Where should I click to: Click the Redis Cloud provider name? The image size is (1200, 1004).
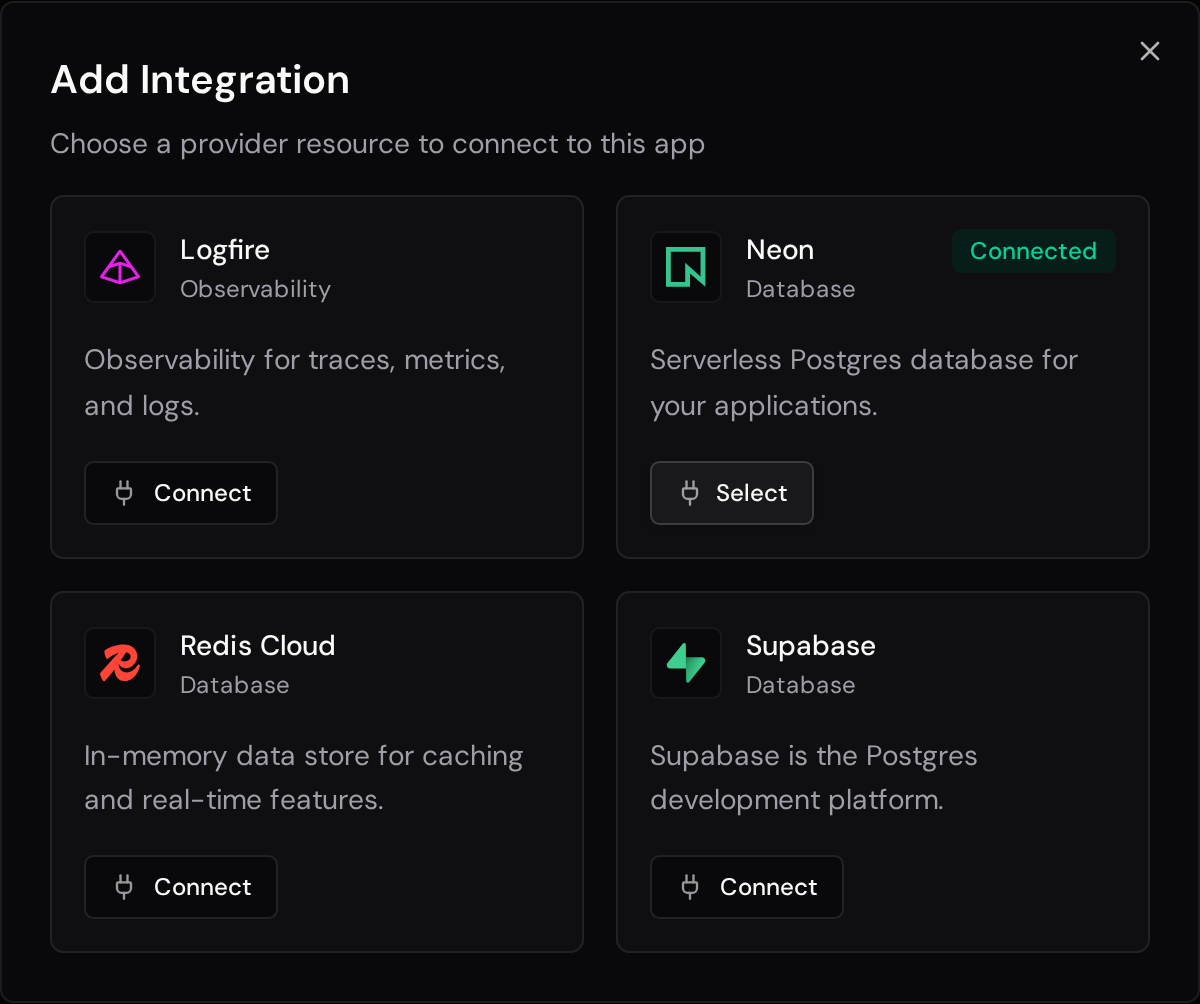[x=258, y=646]
